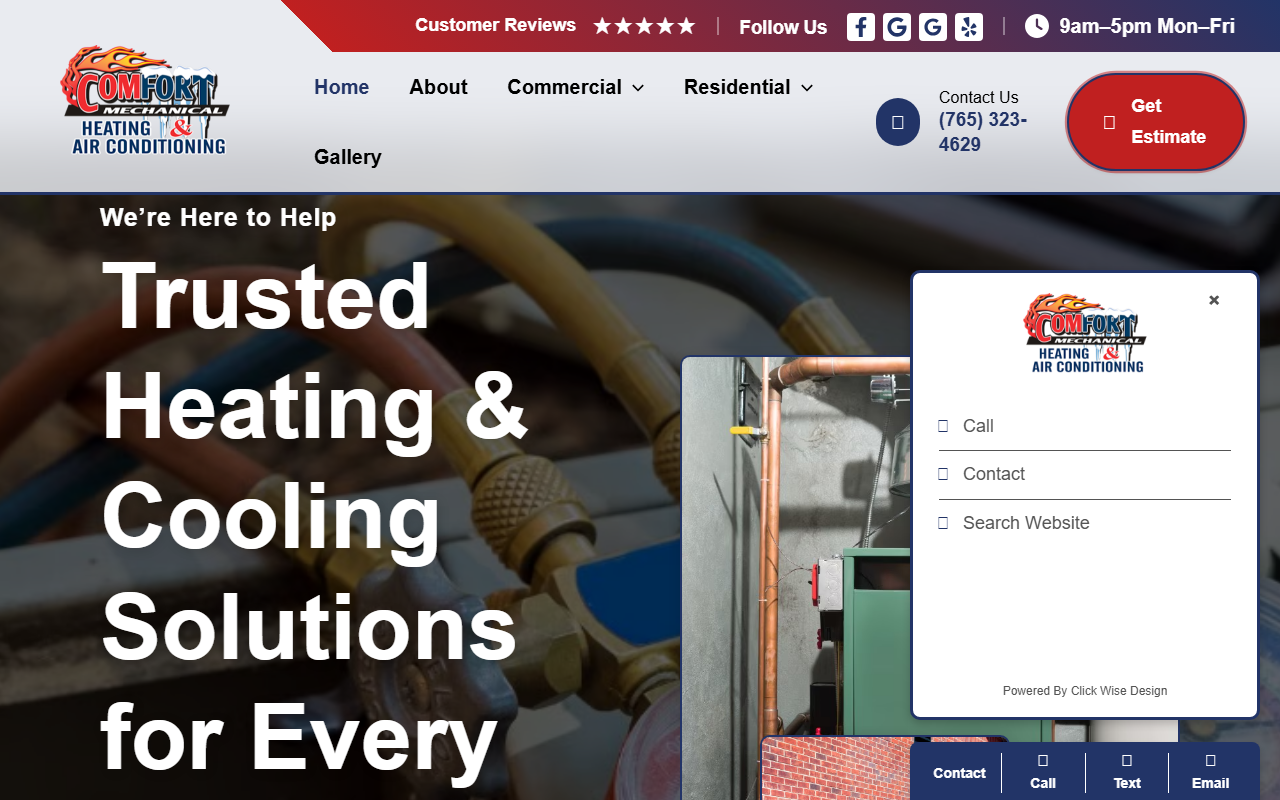Click the Text label in bottom bar
Screen dimensions: 1280x800
(1127, 783)
